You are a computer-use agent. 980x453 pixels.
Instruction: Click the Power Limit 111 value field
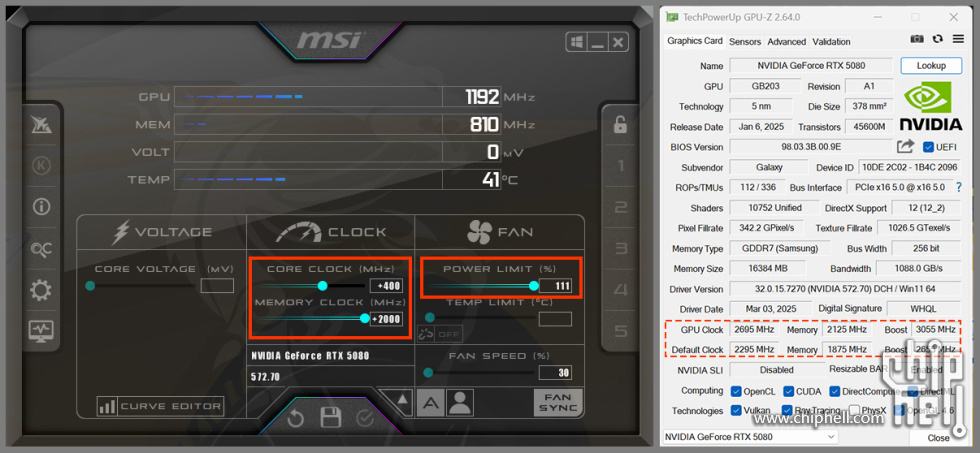pyautogui.click(x=555, y=286)
